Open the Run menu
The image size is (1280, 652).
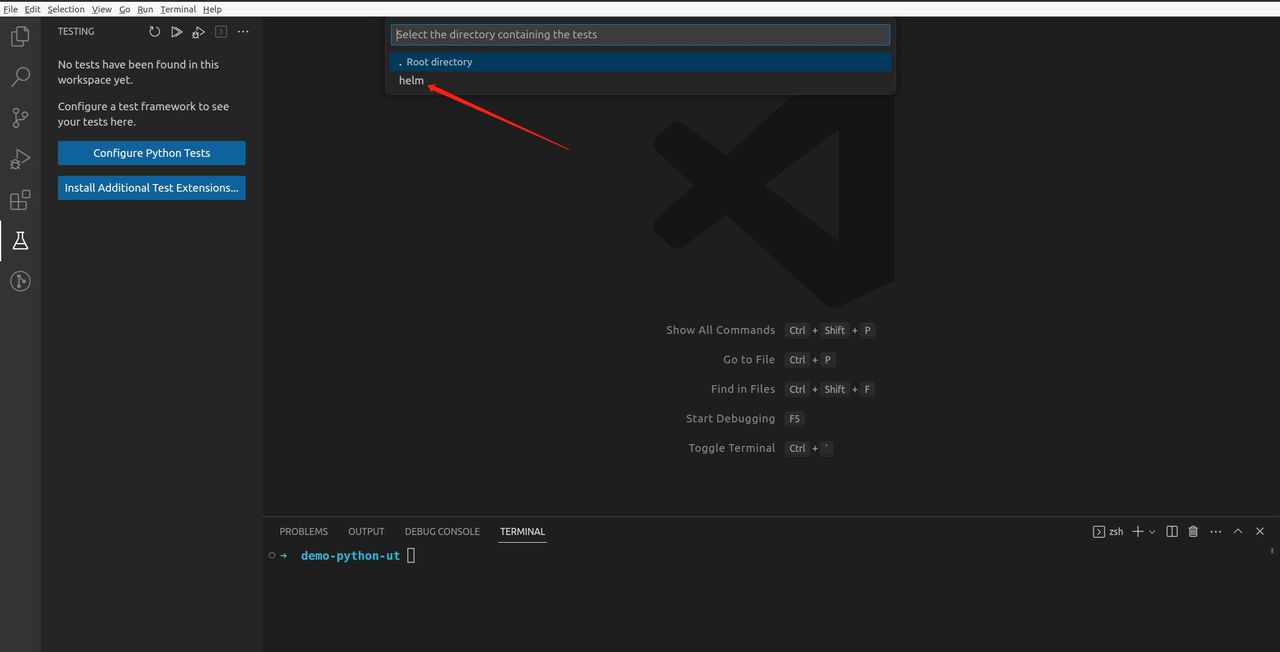point(145,9)
